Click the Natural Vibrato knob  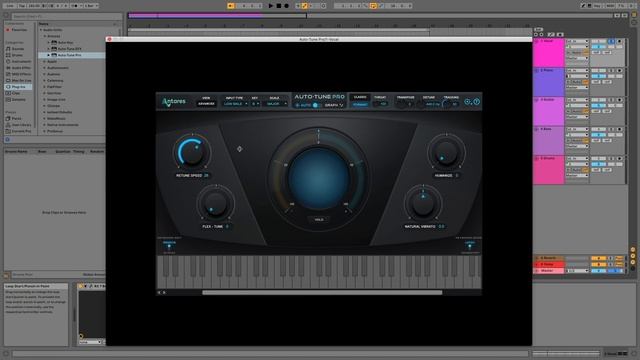coord(423,203)
